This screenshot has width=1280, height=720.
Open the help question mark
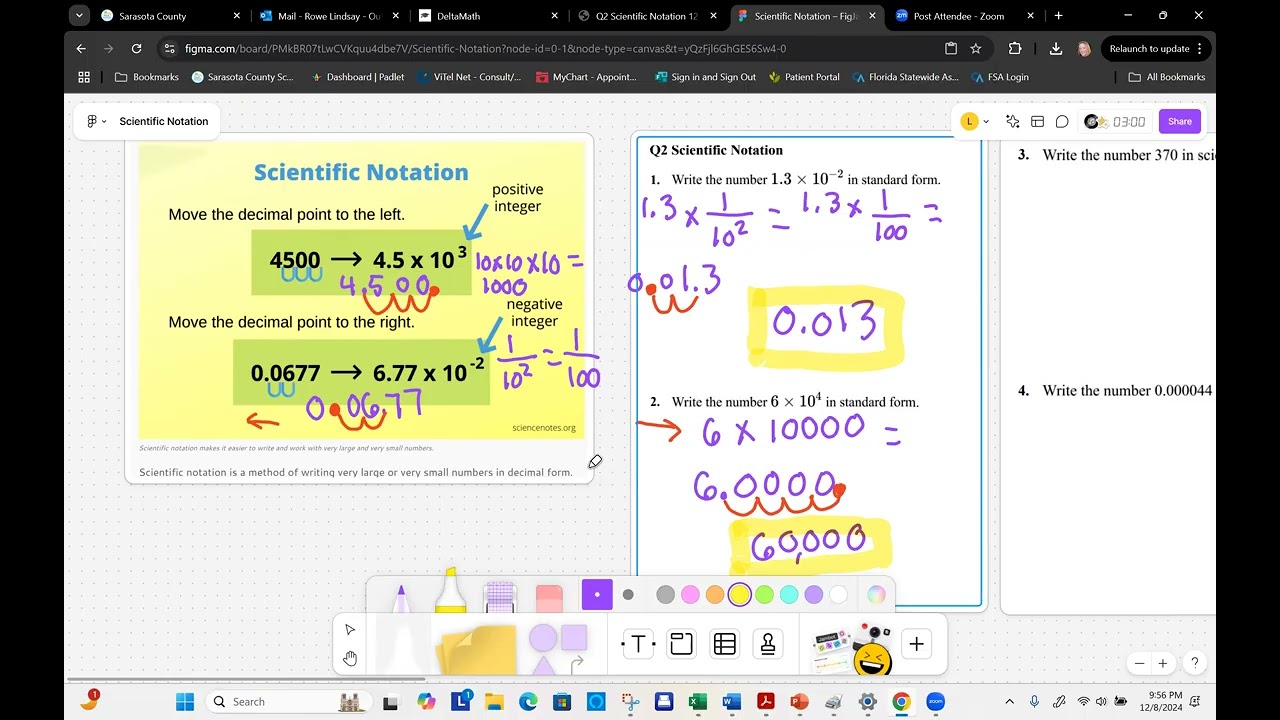(1194, 663)
